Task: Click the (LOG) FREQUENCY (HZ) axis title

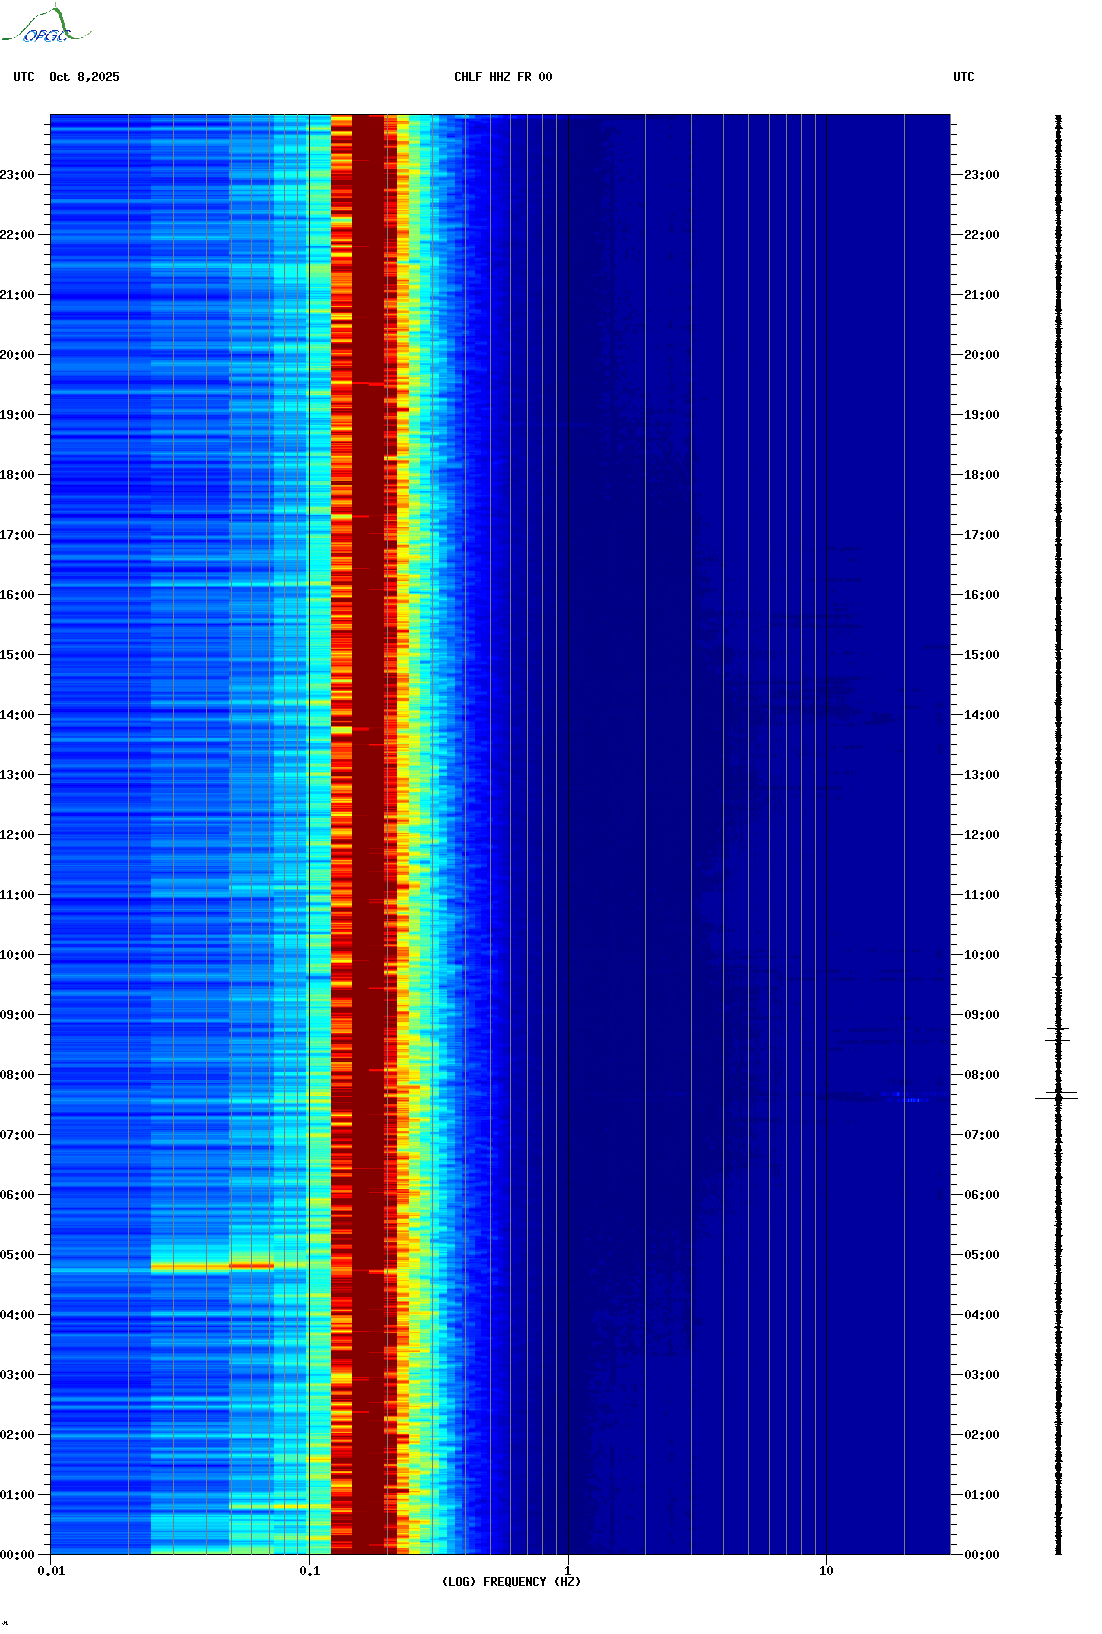Action: coord(511,1582)
